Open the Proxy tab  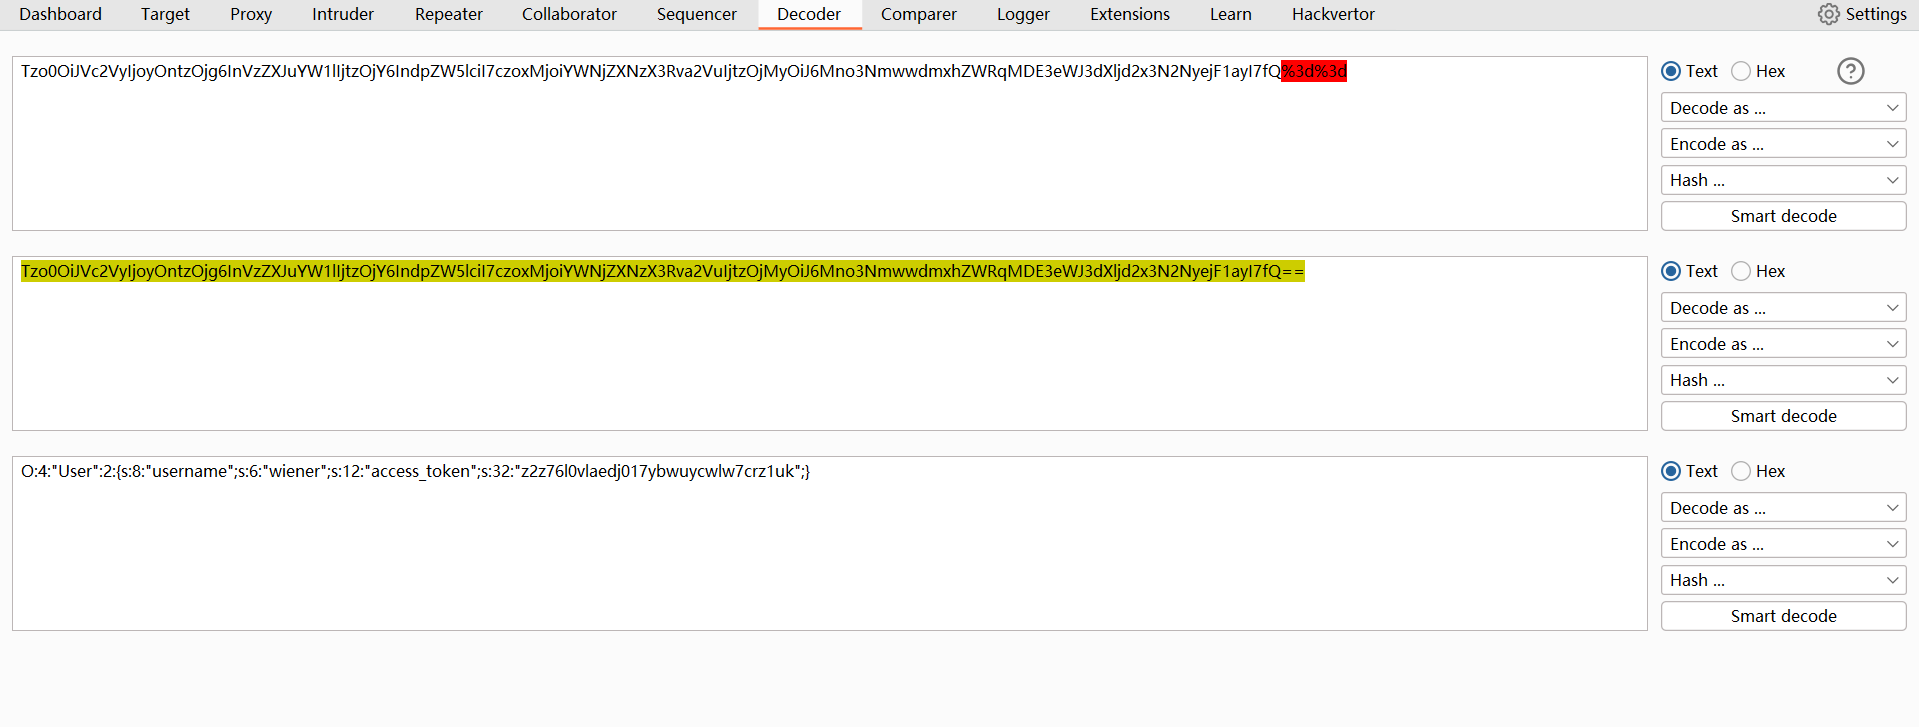[251, 14]
